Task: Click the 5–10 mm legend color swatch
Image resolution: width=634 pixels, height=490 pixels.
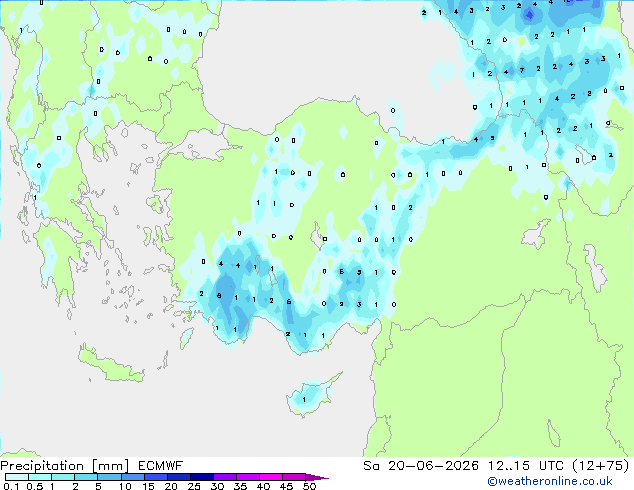Action: pos(109,477)
